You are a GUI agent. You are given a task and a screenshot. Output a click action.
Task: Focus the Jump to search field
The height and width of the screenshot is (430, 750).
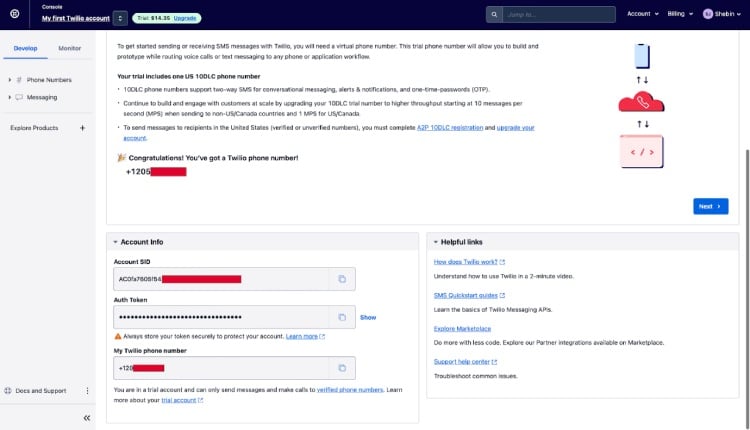(x=559, y=14)
